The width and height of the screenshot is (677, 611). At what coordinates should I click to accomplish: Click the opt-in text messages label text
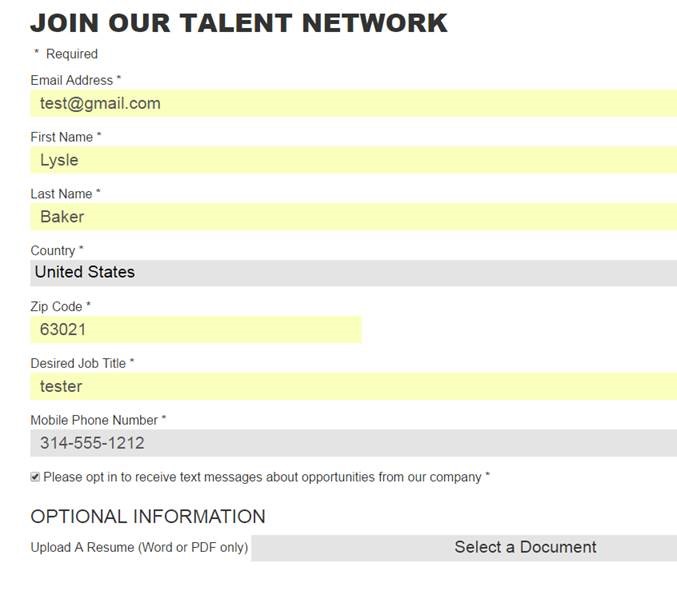(265, 478)
